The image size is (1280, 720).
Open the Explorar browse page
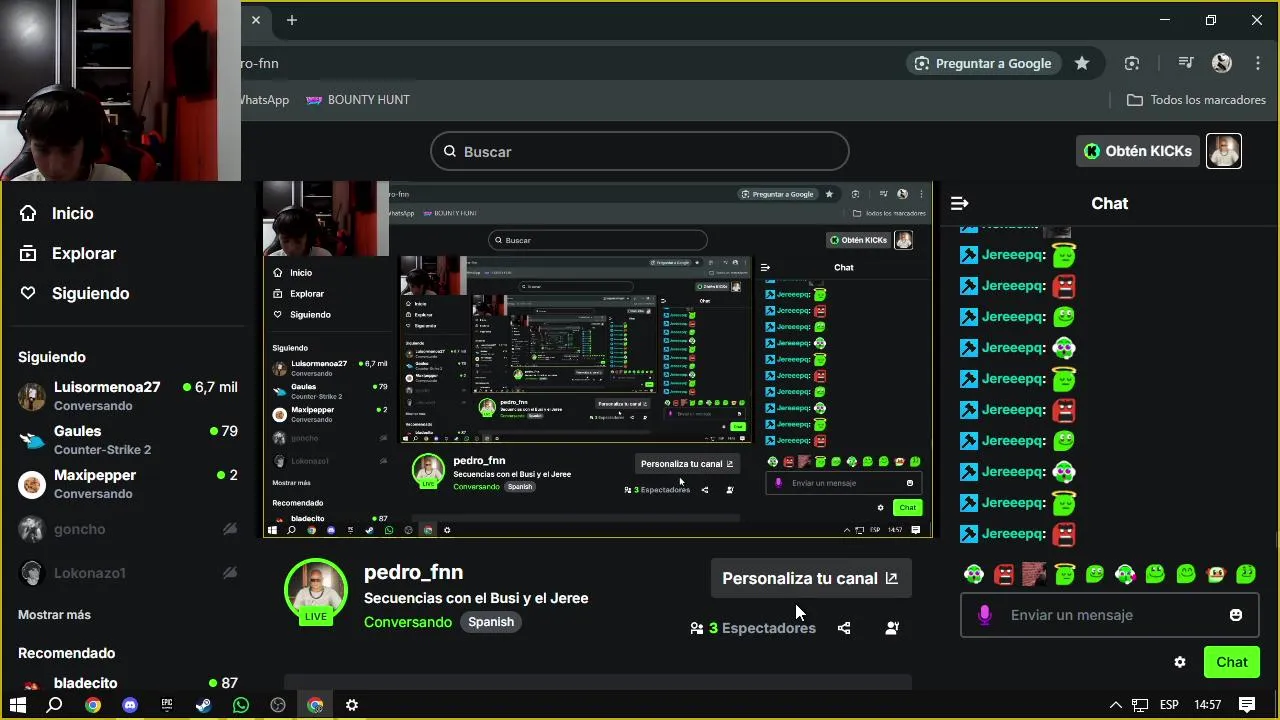pyautogui.click(x=68, y=253)
